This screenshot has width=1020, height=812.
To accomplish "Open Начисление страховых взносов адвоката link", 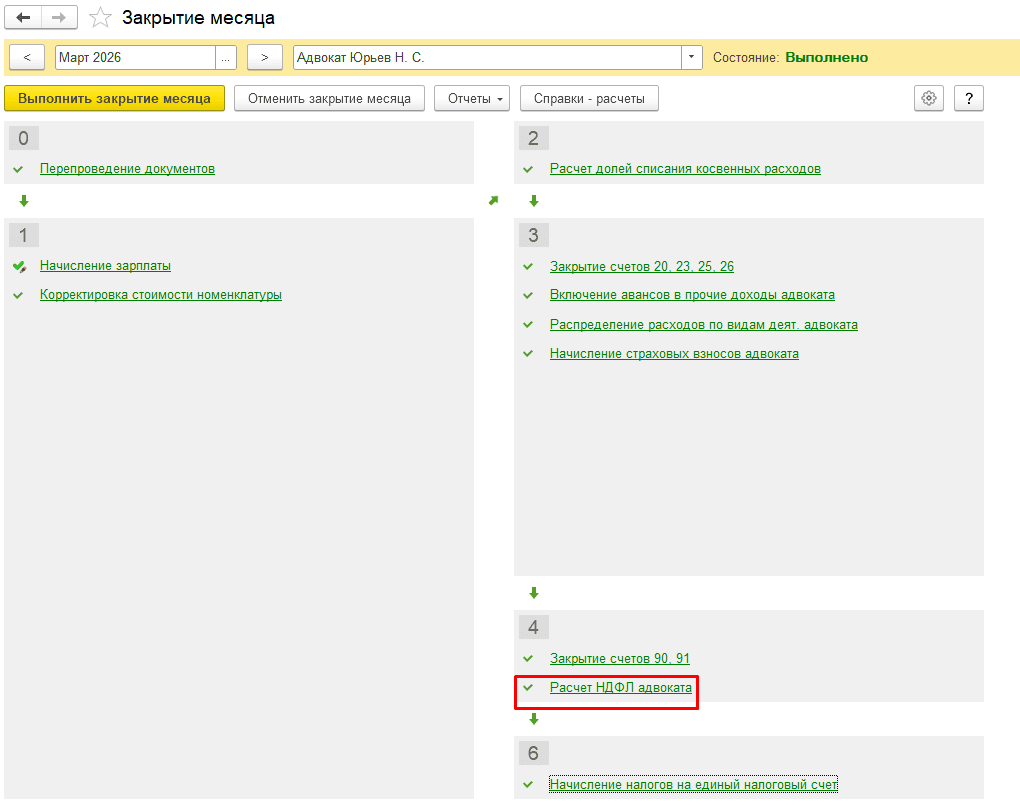I will click(674, 354).
